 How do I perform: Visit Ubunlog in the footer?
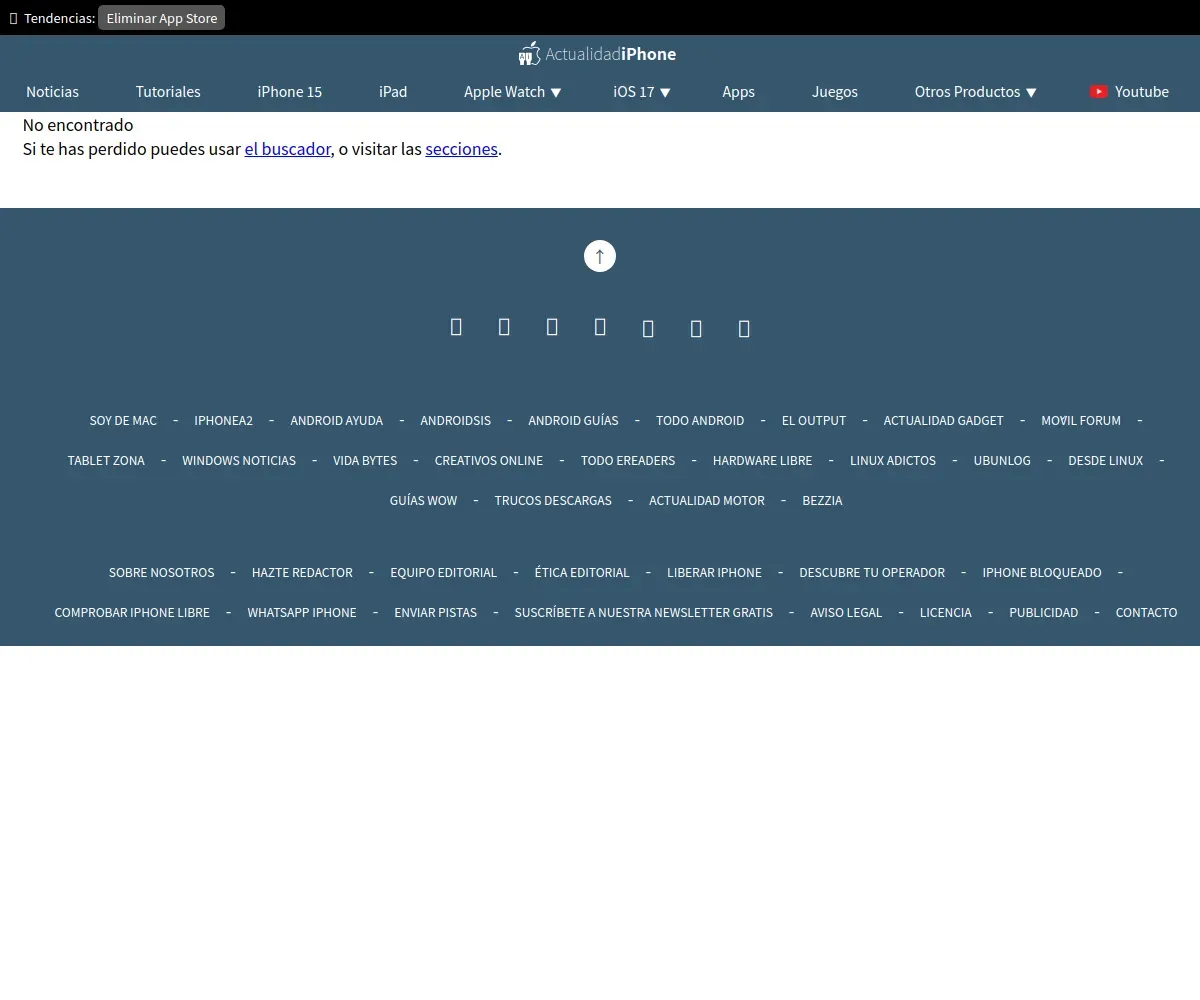1002,460
